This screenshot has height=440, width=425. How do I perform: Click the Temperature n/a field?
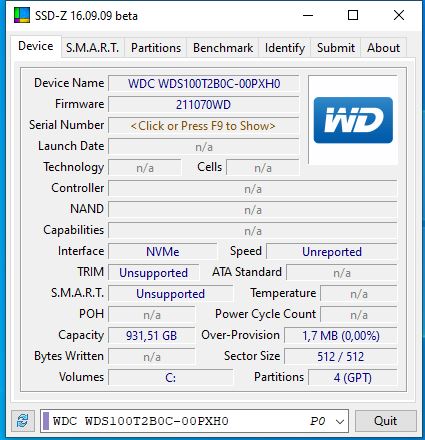359,294
